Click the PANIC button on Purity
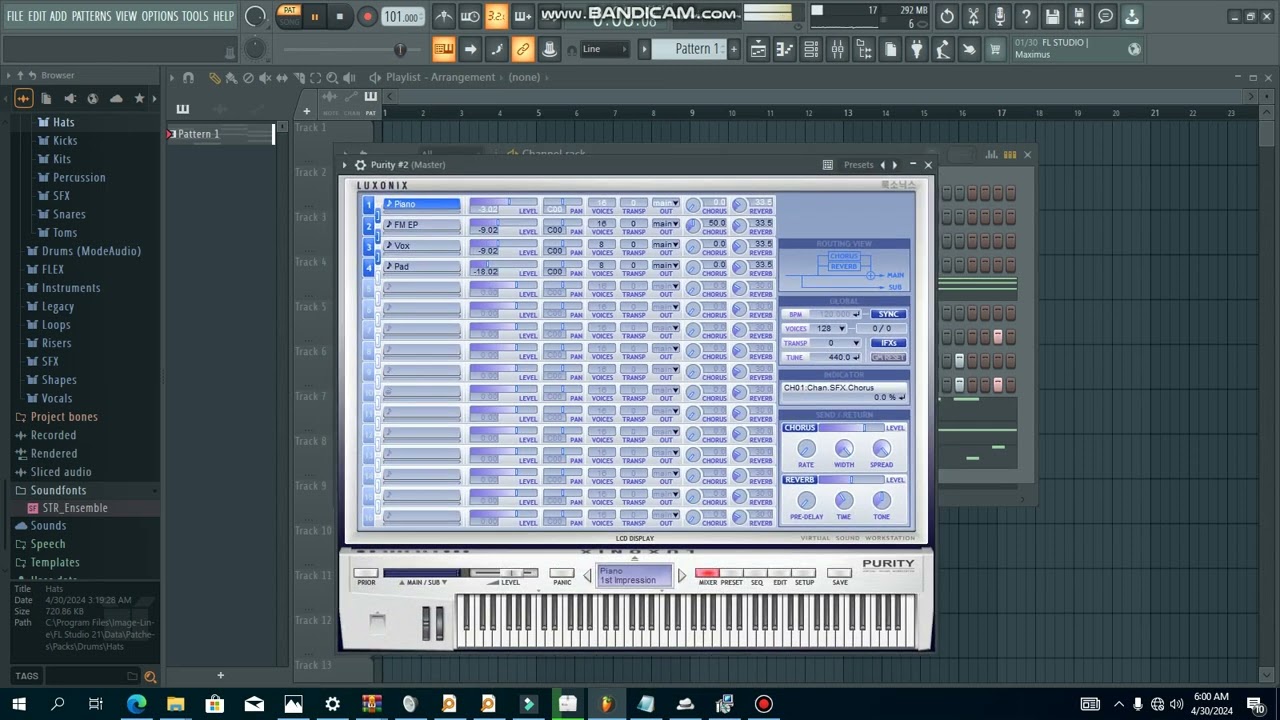 click(x=562, y=574)
